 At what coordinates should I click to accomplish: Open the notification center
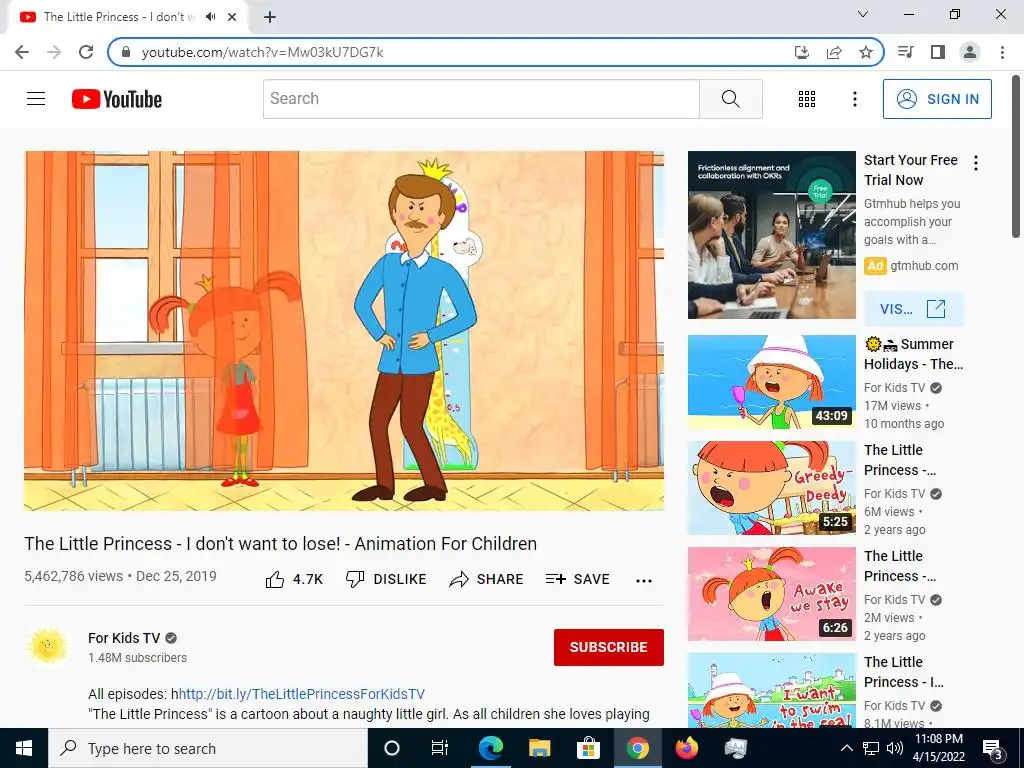993,749
